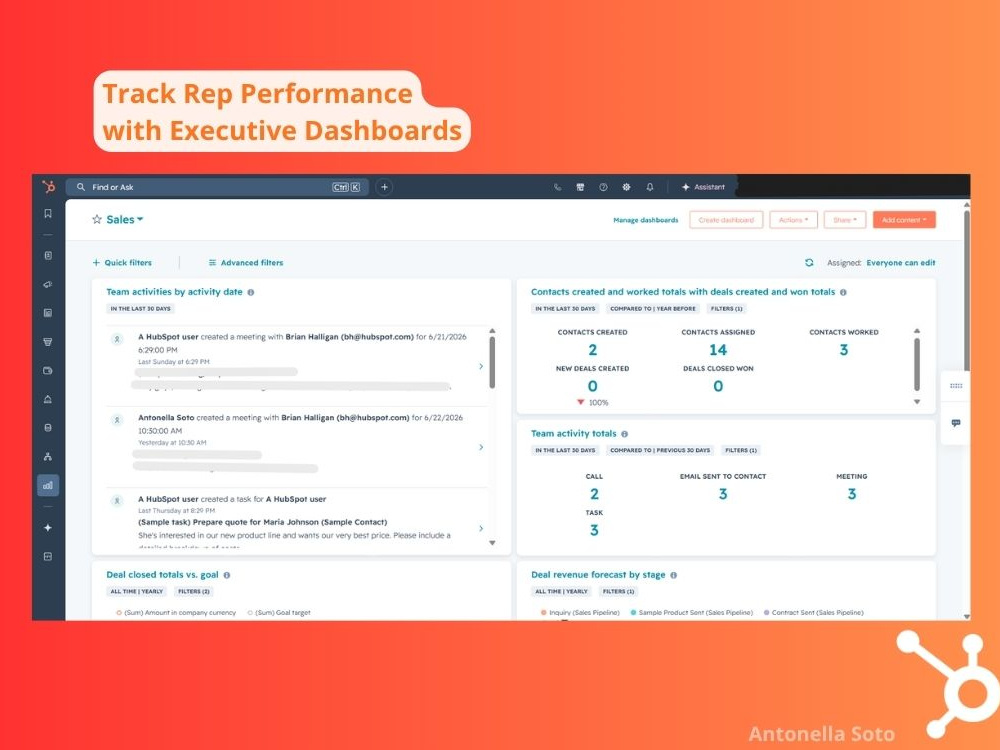Open Deal closed totals vs. goal title
This screenshot has width=1000, height=750.
(162, 575)
